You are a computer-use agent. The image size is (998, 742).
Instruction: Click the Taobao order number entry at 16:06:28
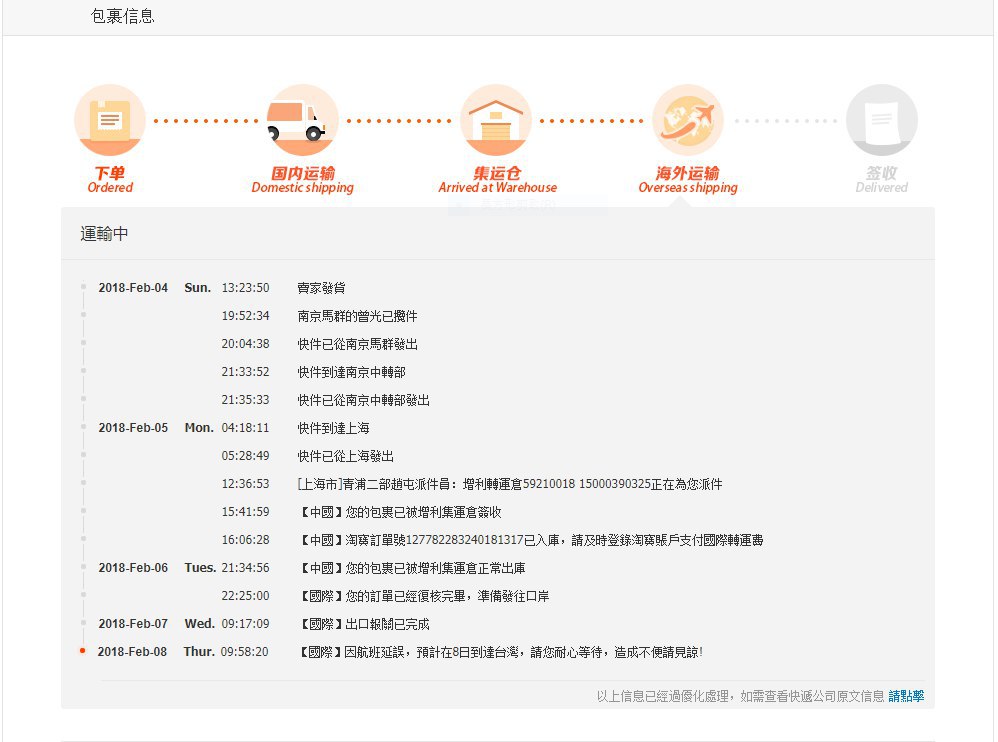[530, 540]
